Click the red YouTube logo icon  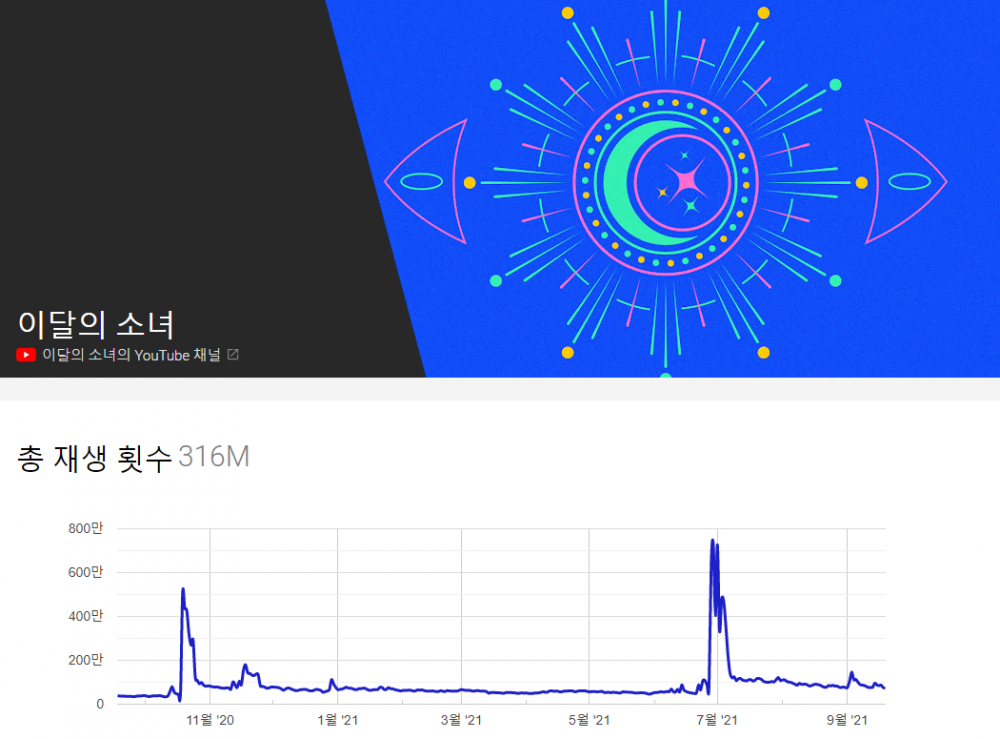26,355
